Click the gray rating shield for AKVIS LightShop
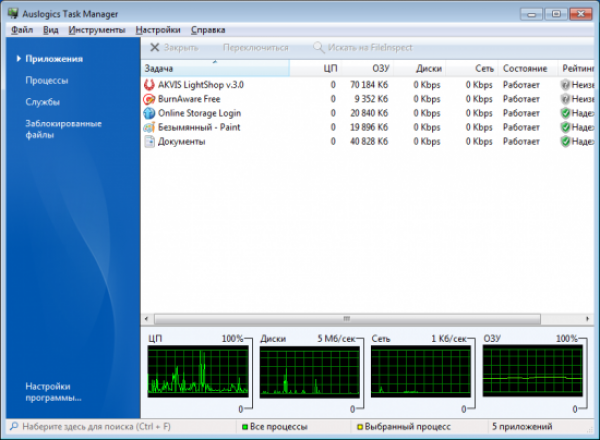This screenshot has width=600, height=440. tap(565, 85)
